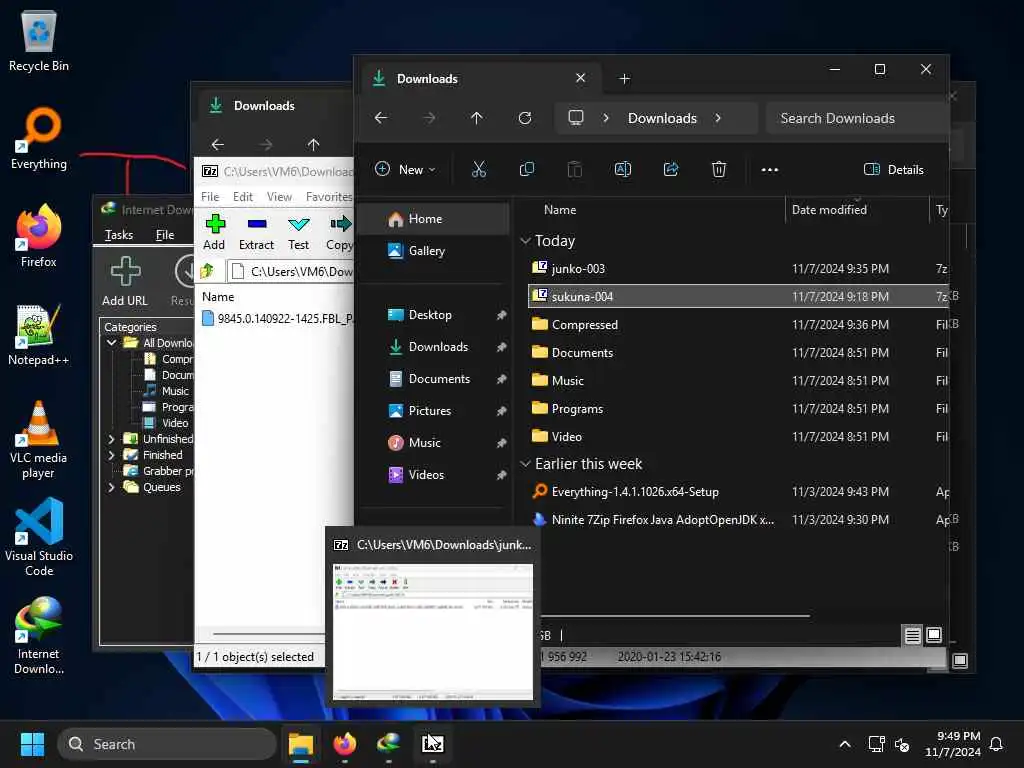
Task: Open View menu in 7-Zip
Action: 279,197
